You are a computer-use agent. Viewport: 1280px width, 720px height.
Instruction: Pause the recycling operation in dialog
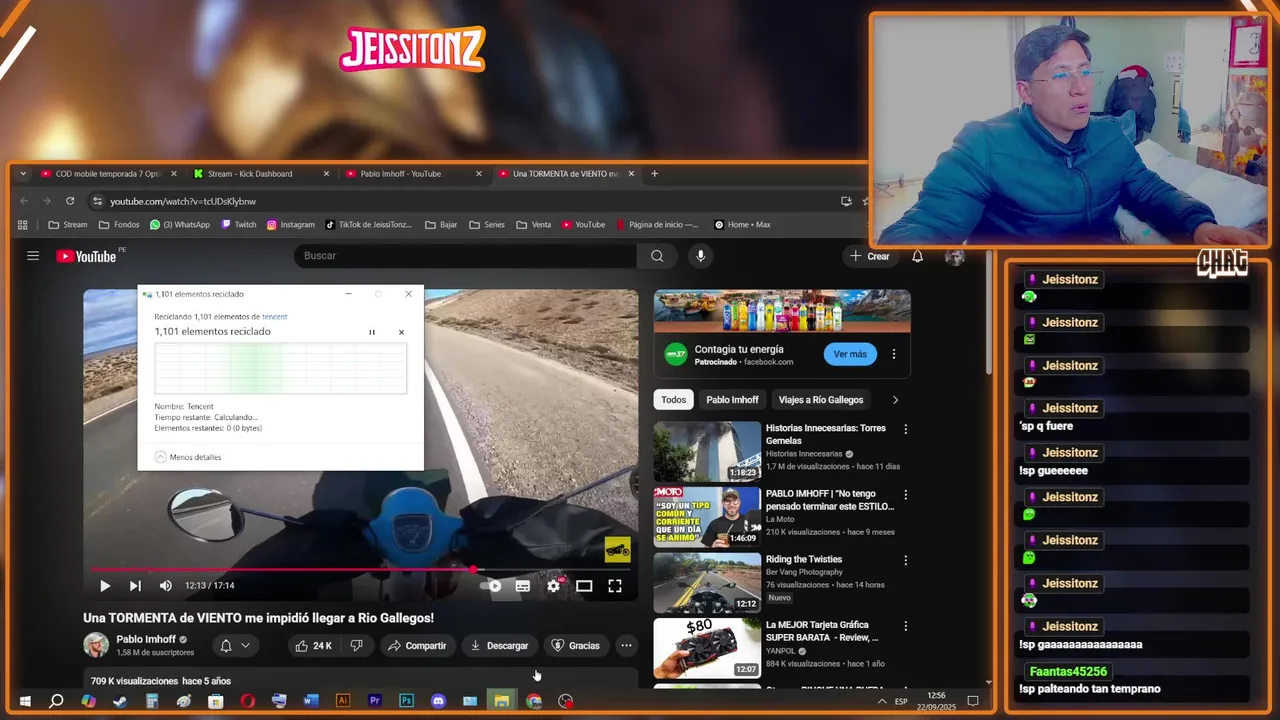click(x=372, y=332)
